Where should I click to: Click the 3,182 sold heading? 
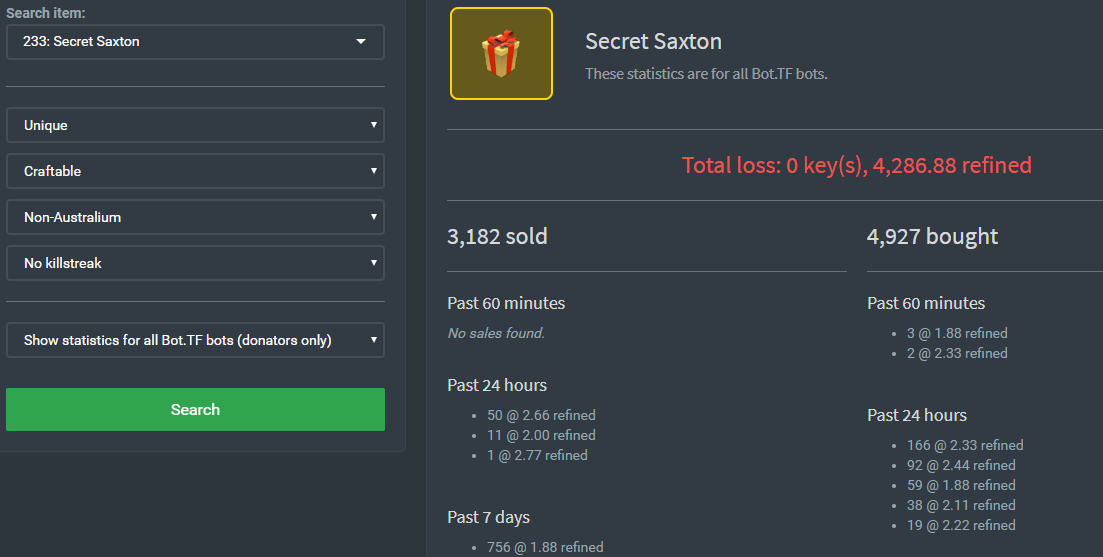(497, 236)
